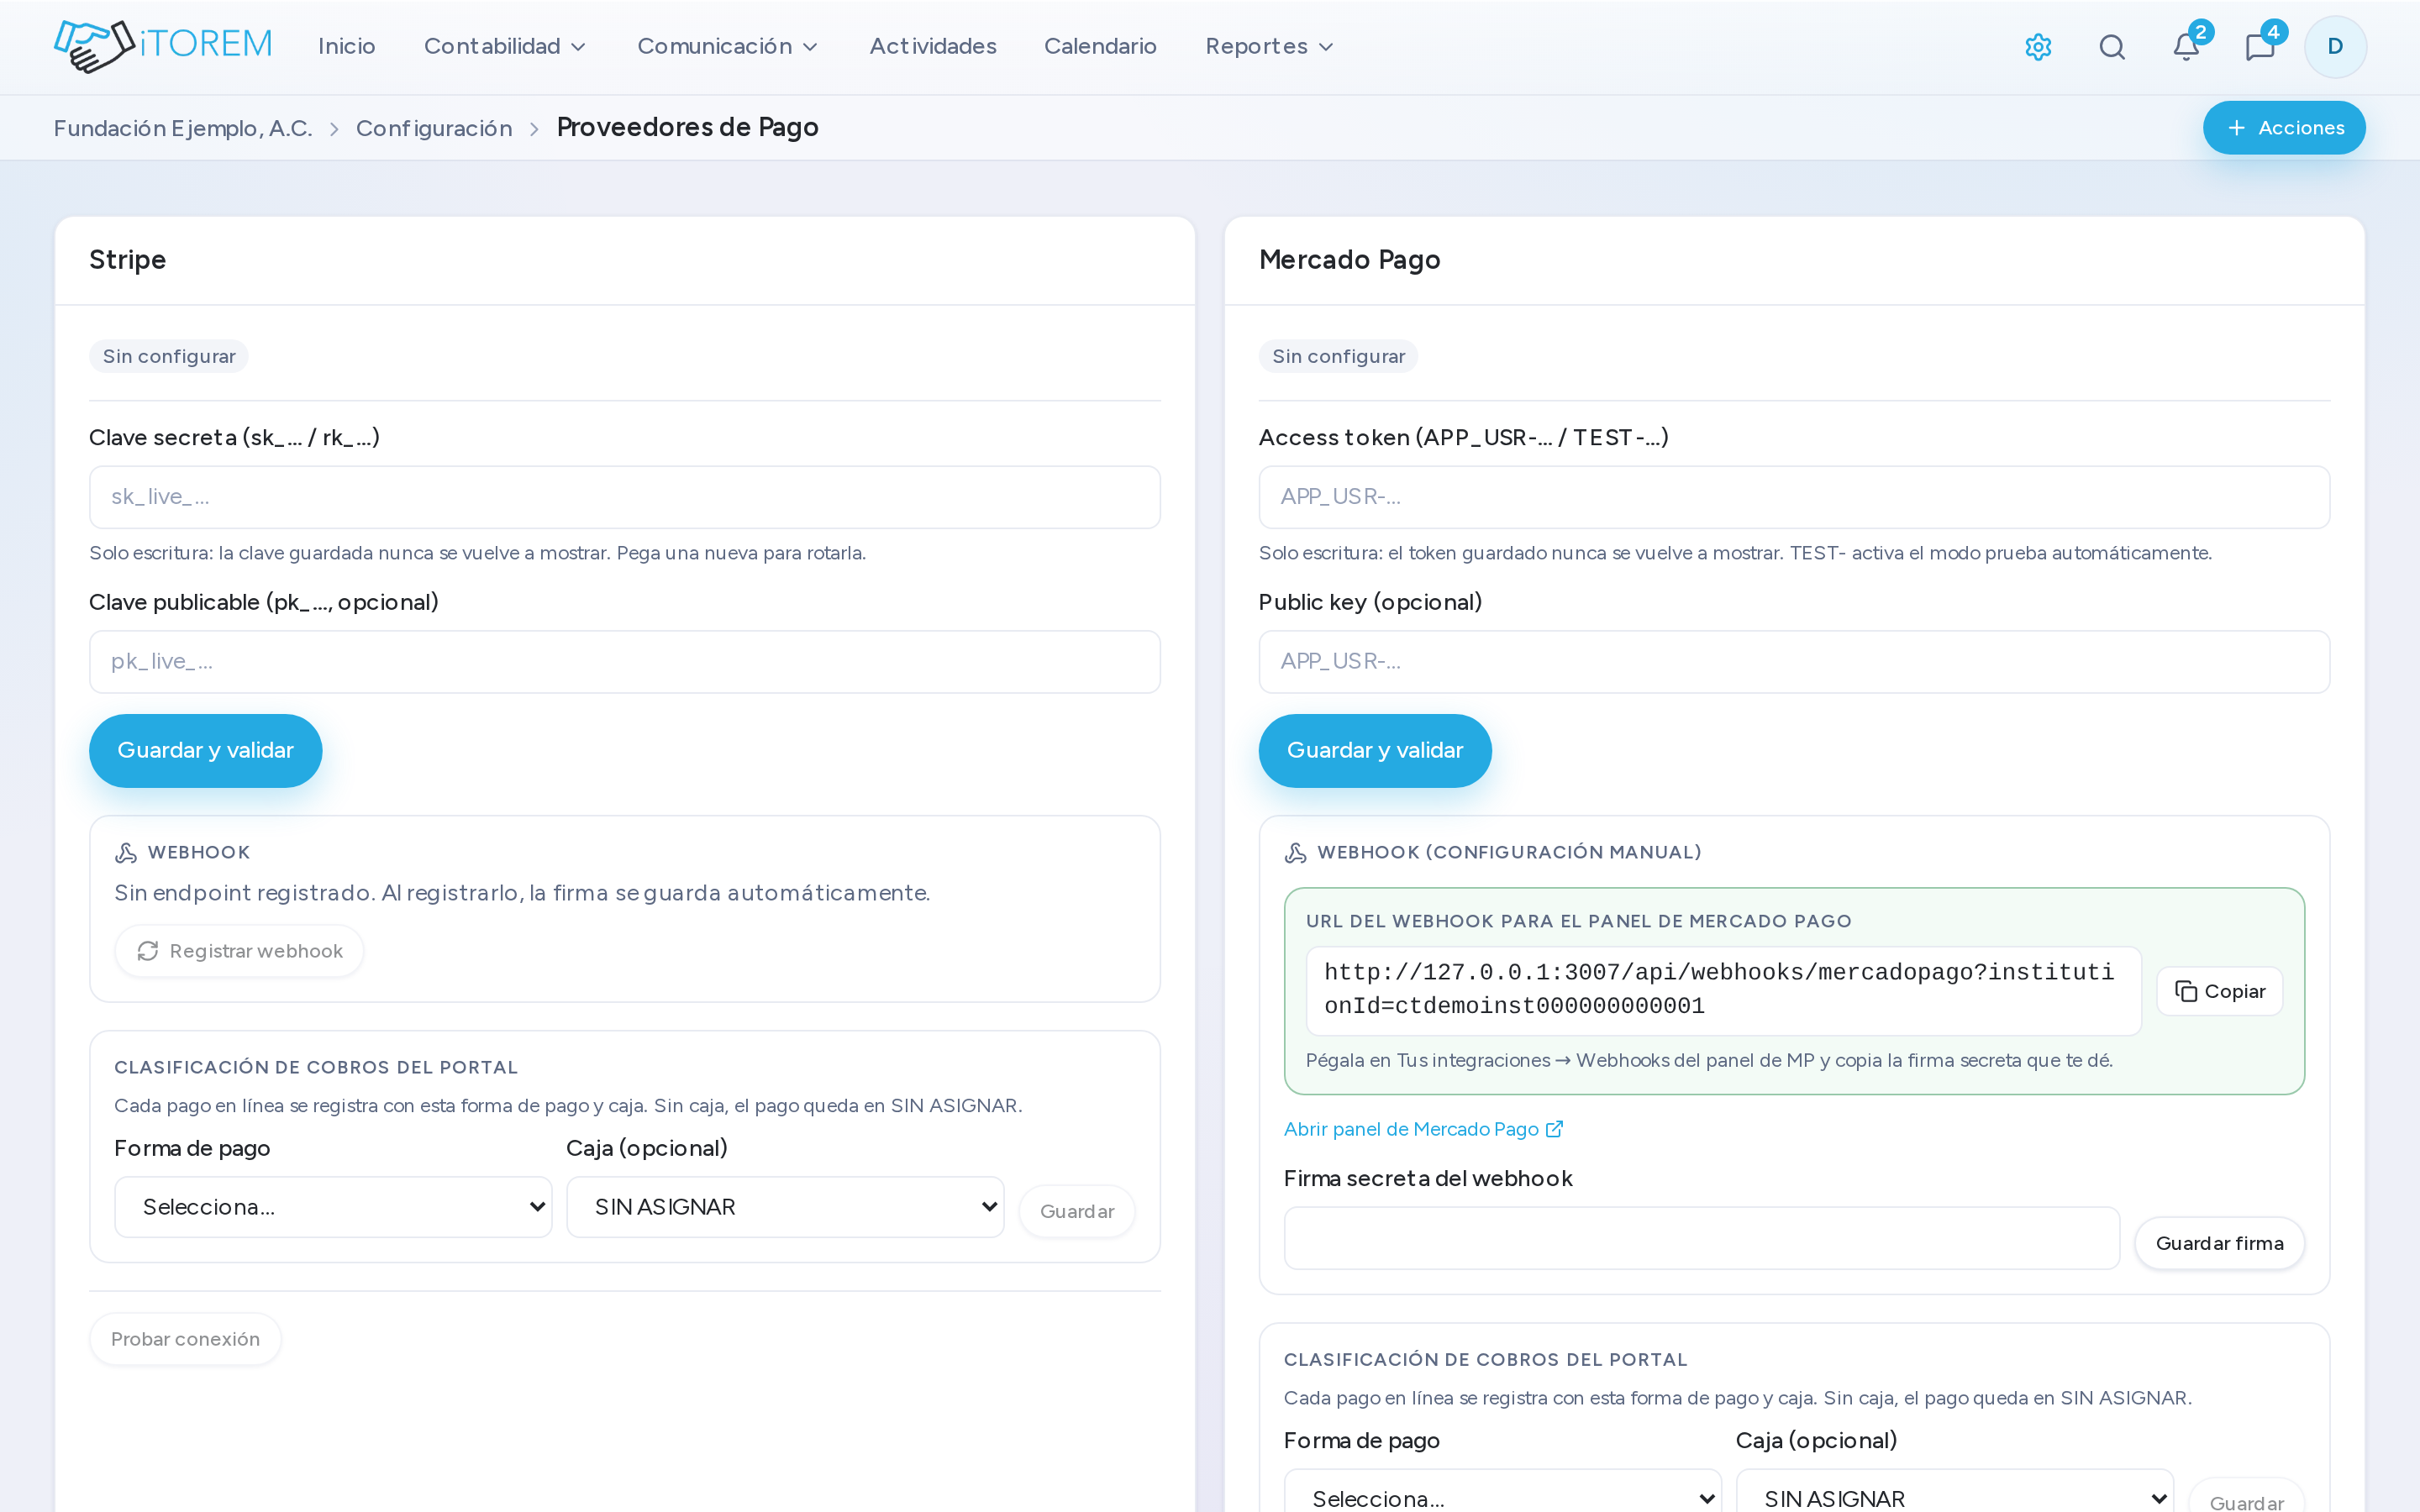The width and height of the screenshot is (2420, 1512).
Task: Click the Probar conexión button
Action: point(185,1339)
